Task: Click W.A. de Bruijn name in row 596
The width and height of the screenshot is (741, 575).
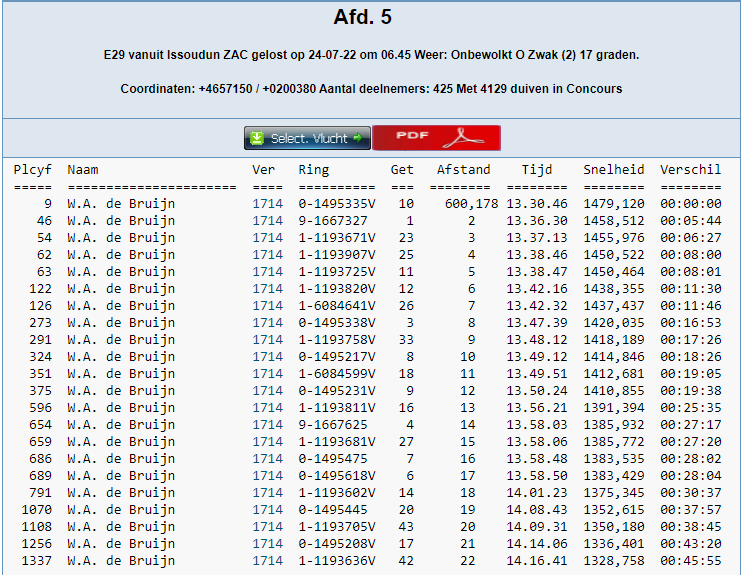Action: [x=121, y=408]
